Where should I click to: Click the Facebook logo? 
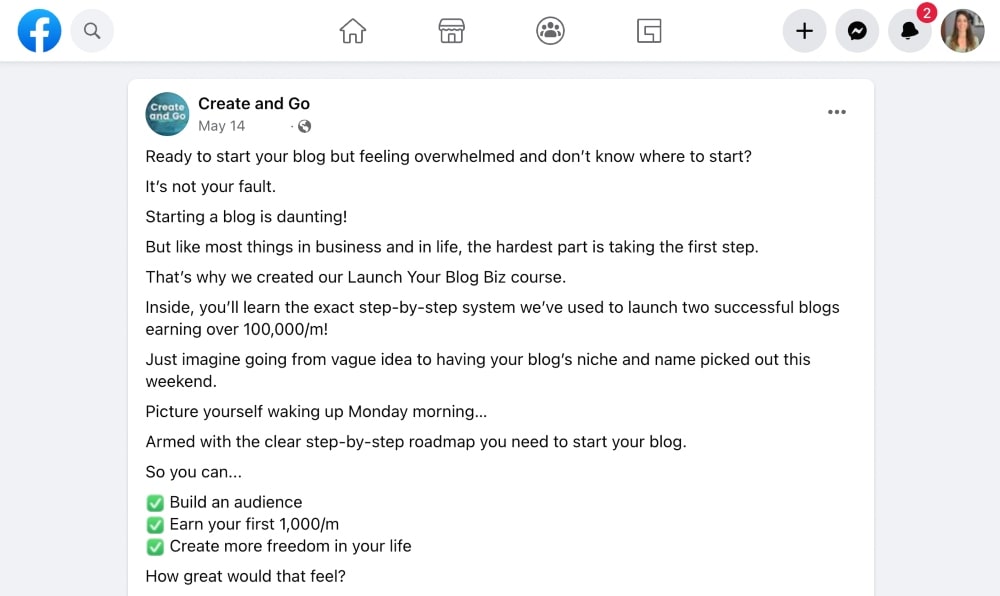[40, 31]
